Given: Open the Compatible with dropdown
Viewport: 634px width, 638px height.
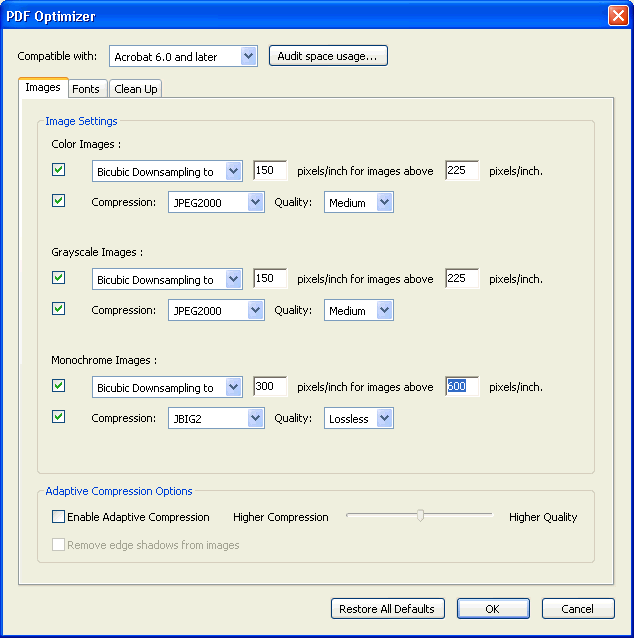Looking at the screenshot, I should [183, 56].
